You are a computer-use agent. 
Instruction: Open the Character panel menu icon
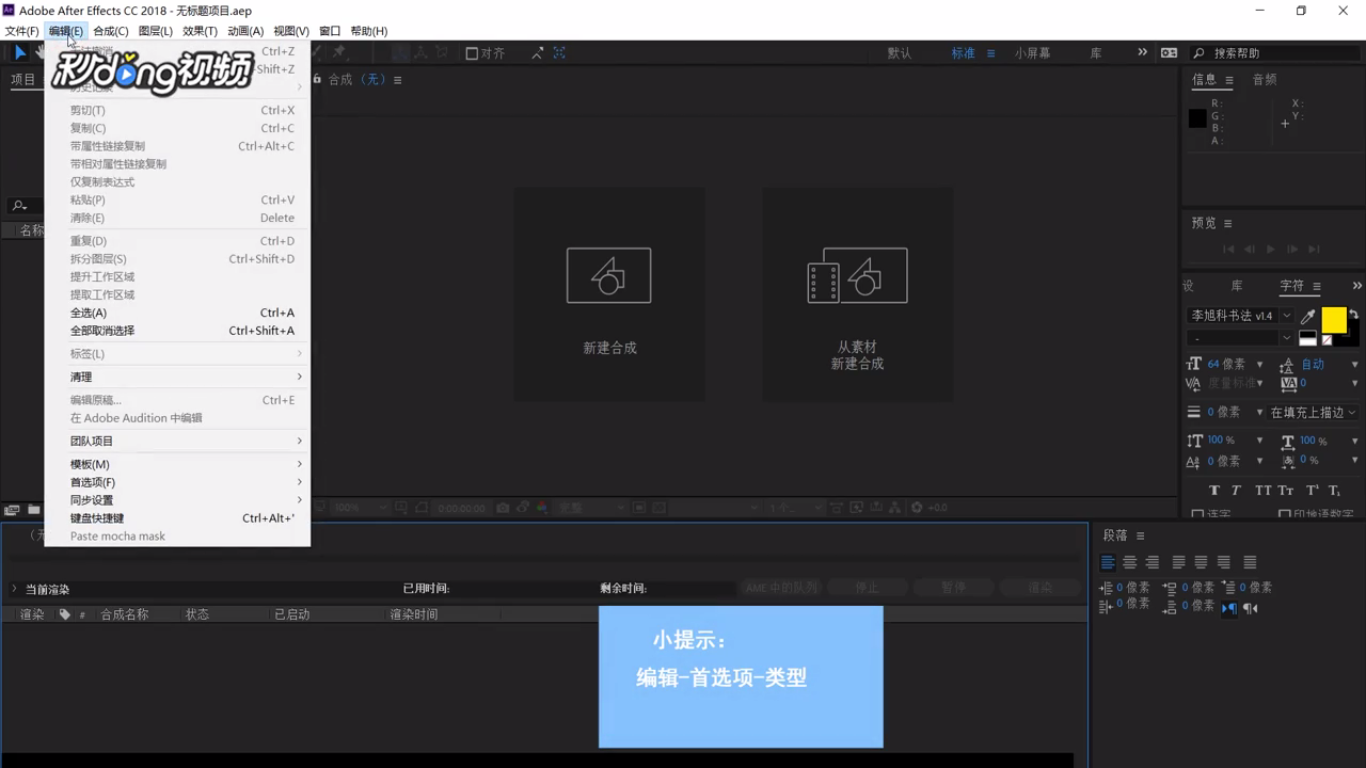pos(1317,286)
